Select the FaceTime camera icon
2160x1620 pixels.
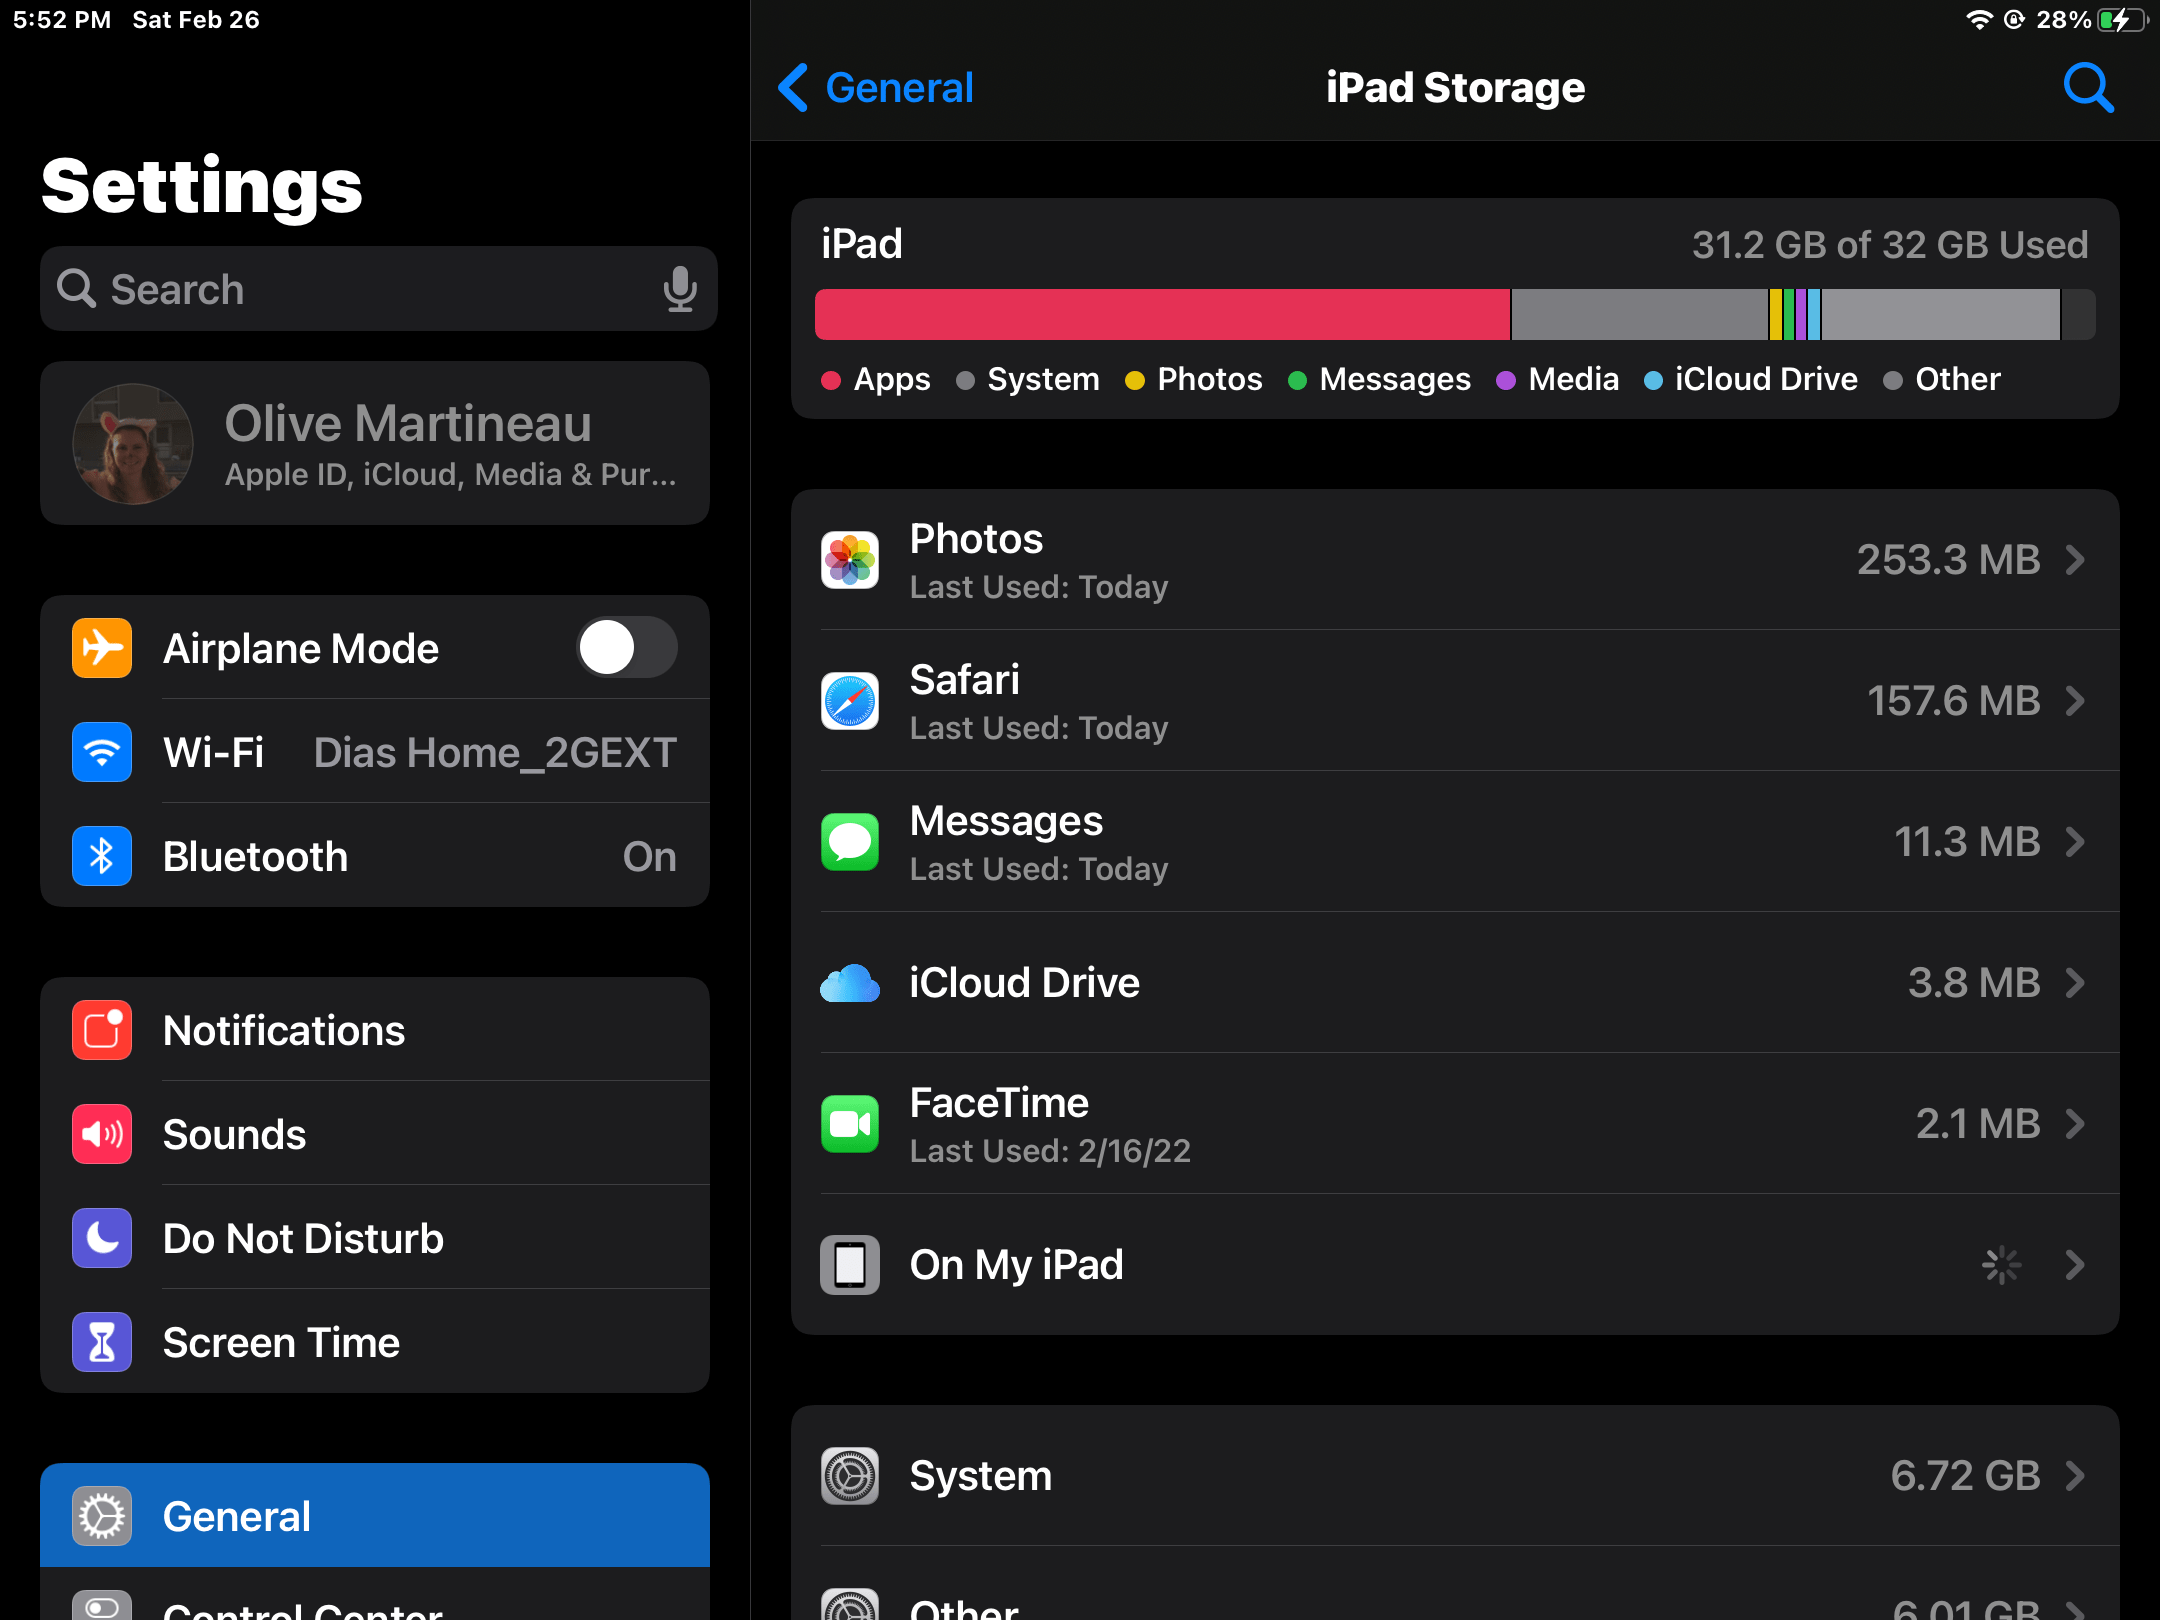(x=849, y=1124)
